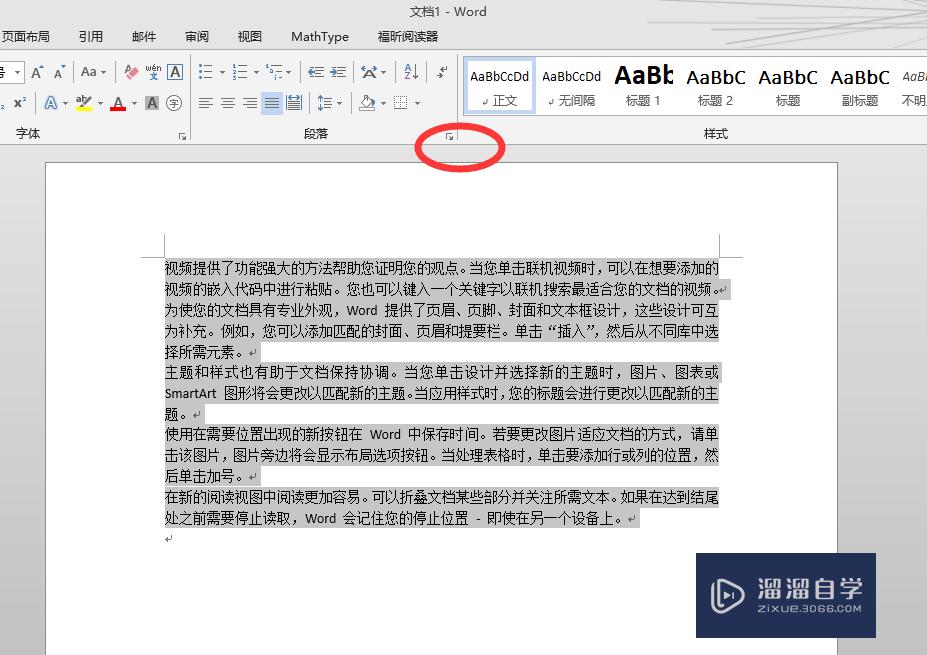Select the Clear All Formatting eraser icon
927x655 pixels.
point(130,71)
